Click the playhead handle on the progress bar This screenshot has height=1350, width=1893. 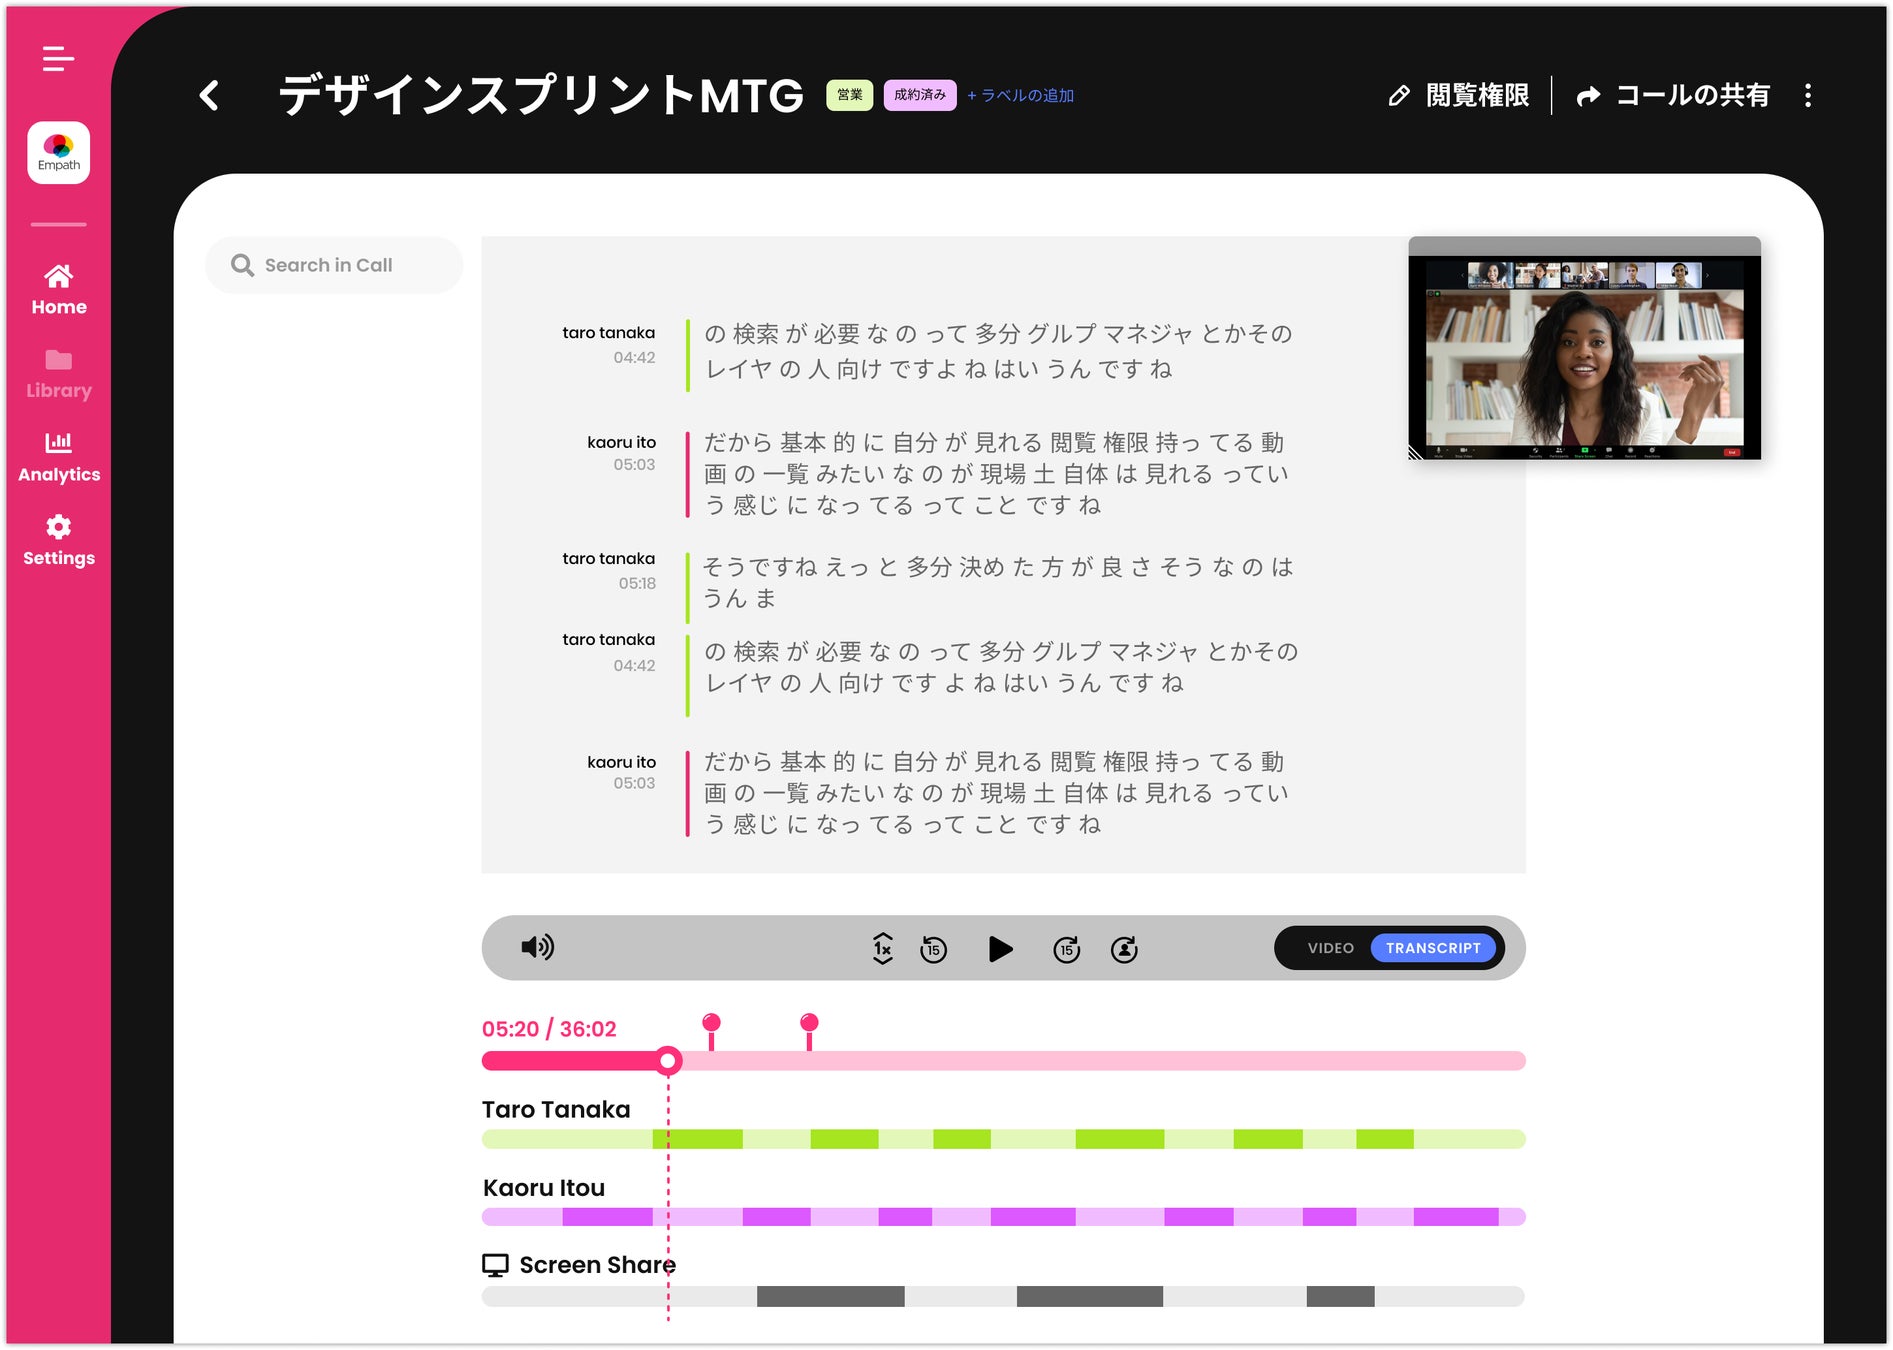pos(668,1061)
